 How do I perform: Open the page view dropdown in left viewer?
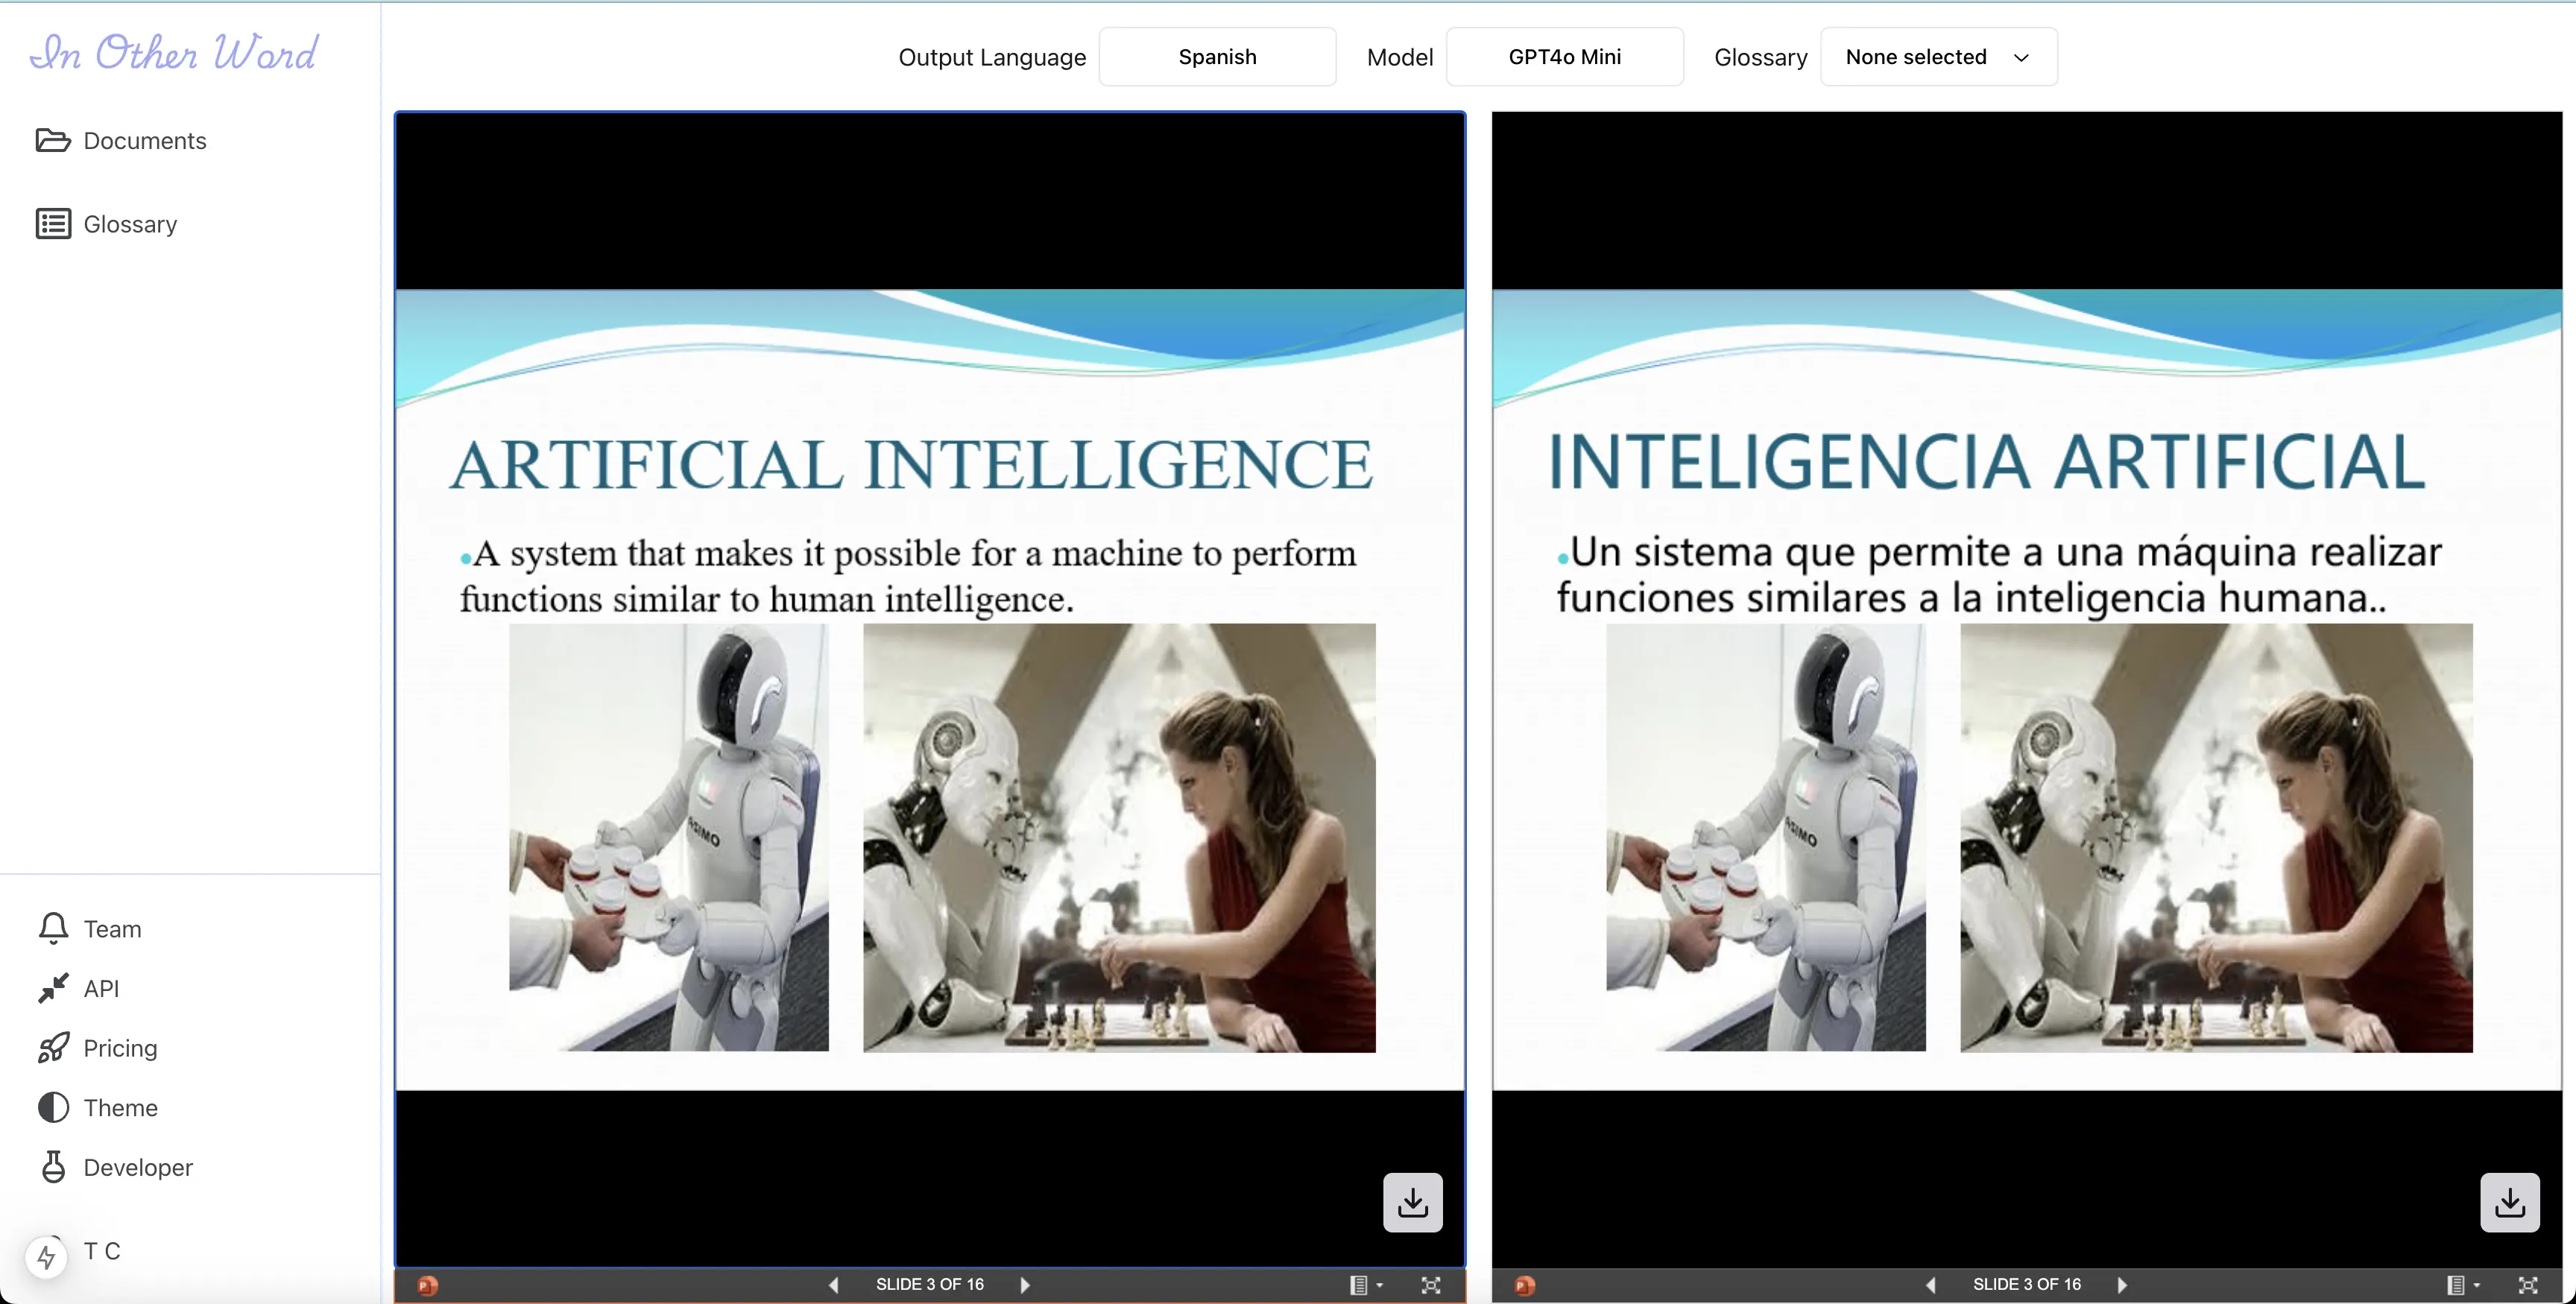click(1366, 1285)
